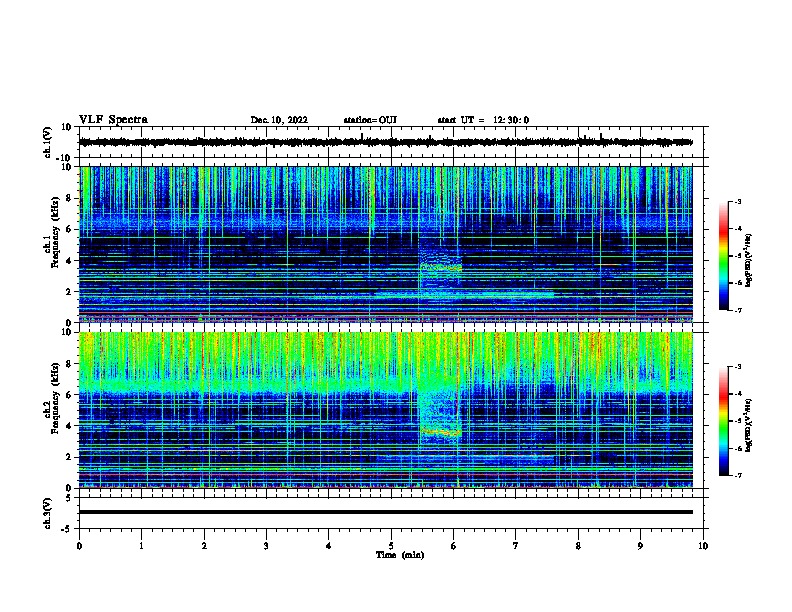Click the "-7" tick on the ch.1 colorbar
Viewport: 792px width, 612px height.
pyautogui.click(x=738, y=310)
